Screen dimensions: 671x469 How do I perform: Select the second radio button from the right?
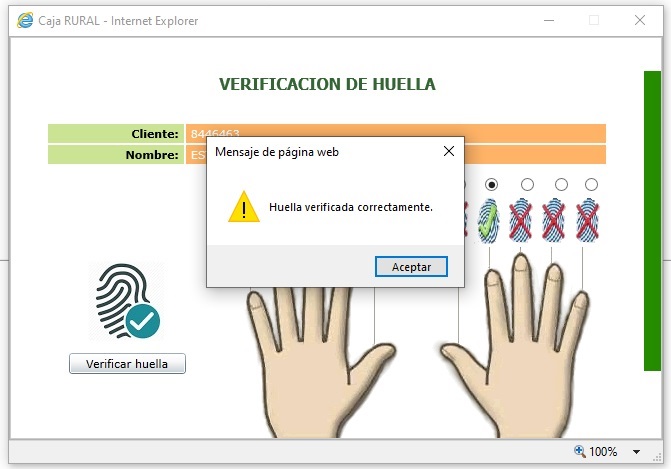tap(561, 184)
